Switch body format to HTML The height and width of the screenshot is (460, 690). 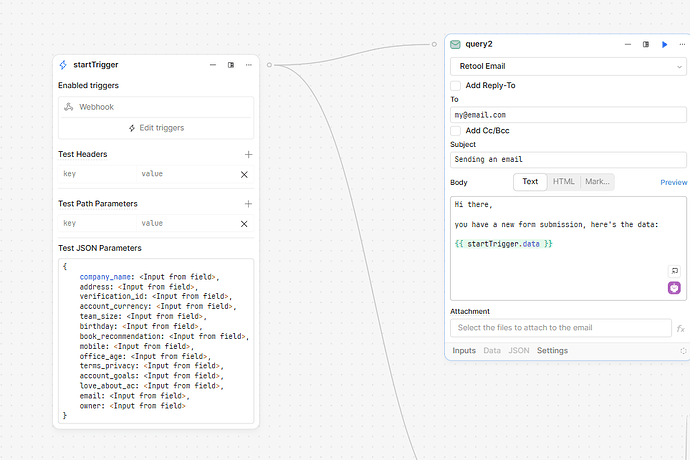pyautogui.click(x=564, y=181)
